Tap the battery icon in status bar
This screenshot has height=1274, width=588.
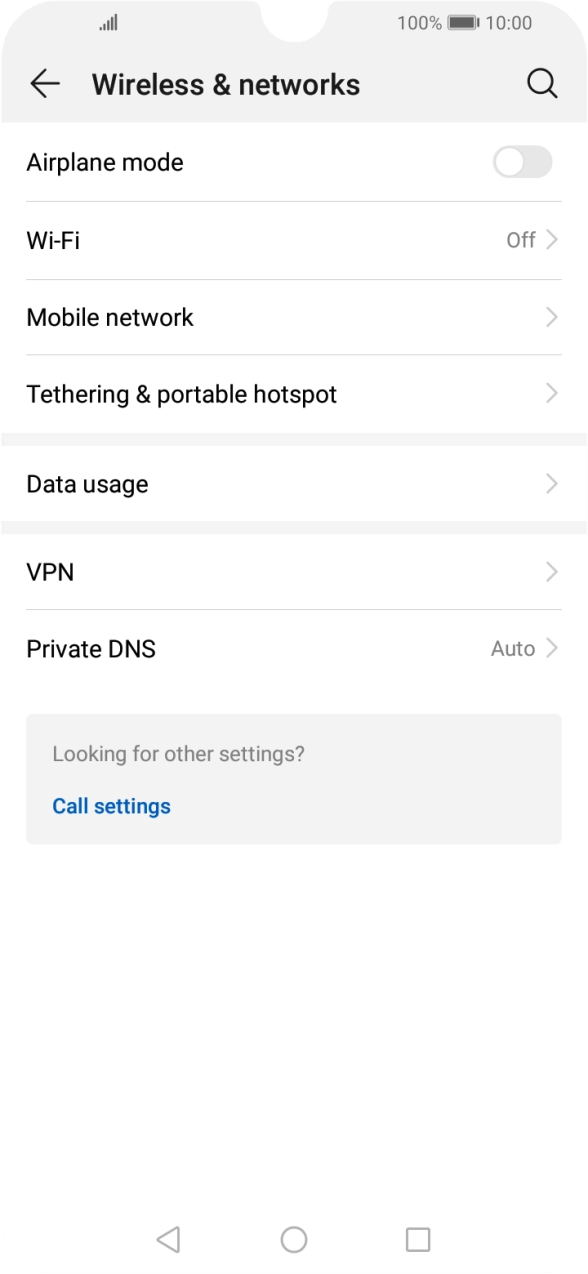click(x=466, y=22)
